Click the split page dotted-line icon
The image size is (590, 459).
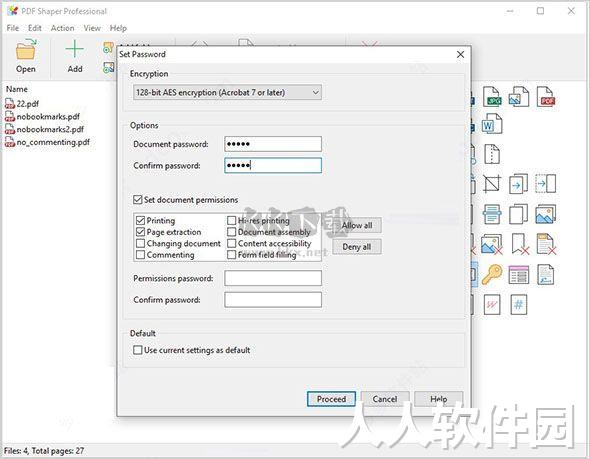pyautogui.click(x=492, y=154)
